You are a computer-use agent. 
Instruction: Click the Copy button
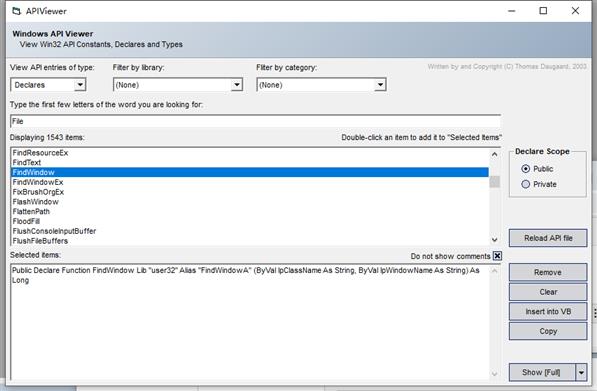click(548, 331)
